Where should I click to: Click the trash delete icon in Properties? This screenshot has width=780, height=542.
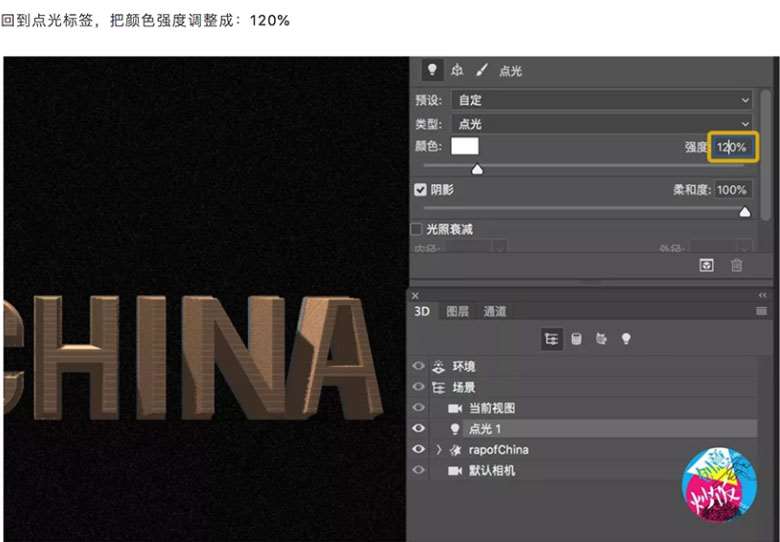click(737, 265)
